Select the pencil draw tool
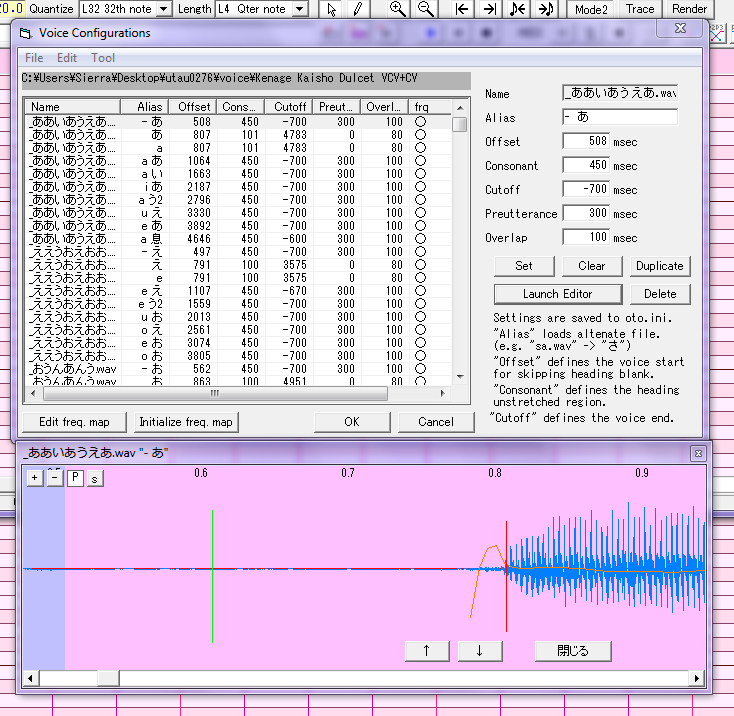This screenshot has height=716, width=734. (357, 9)
